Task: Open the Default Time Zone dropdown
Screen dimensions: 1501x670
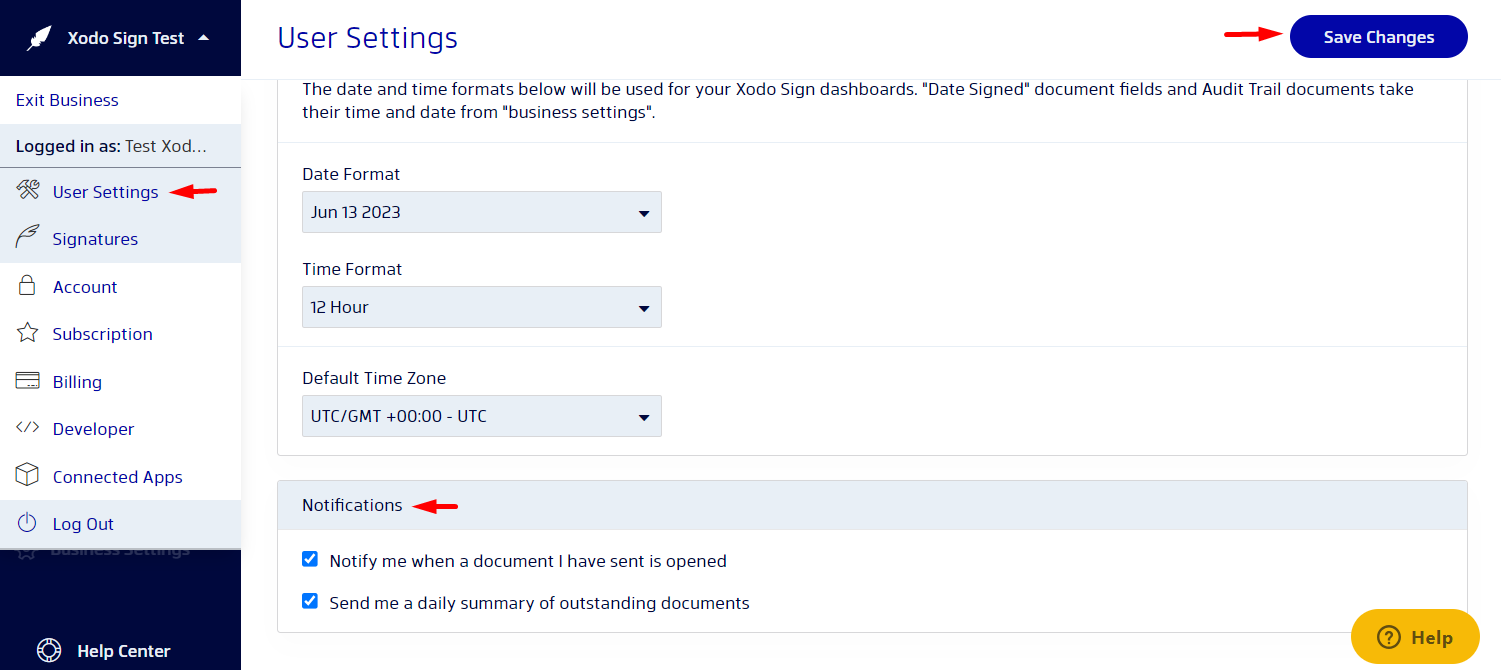Action: [x=482, y=416]
